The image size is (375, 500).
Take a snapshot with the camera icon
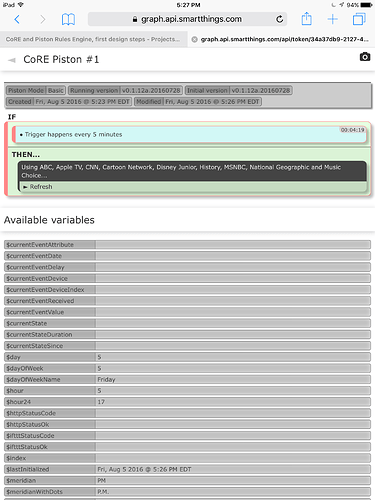[x=365, y=57]
